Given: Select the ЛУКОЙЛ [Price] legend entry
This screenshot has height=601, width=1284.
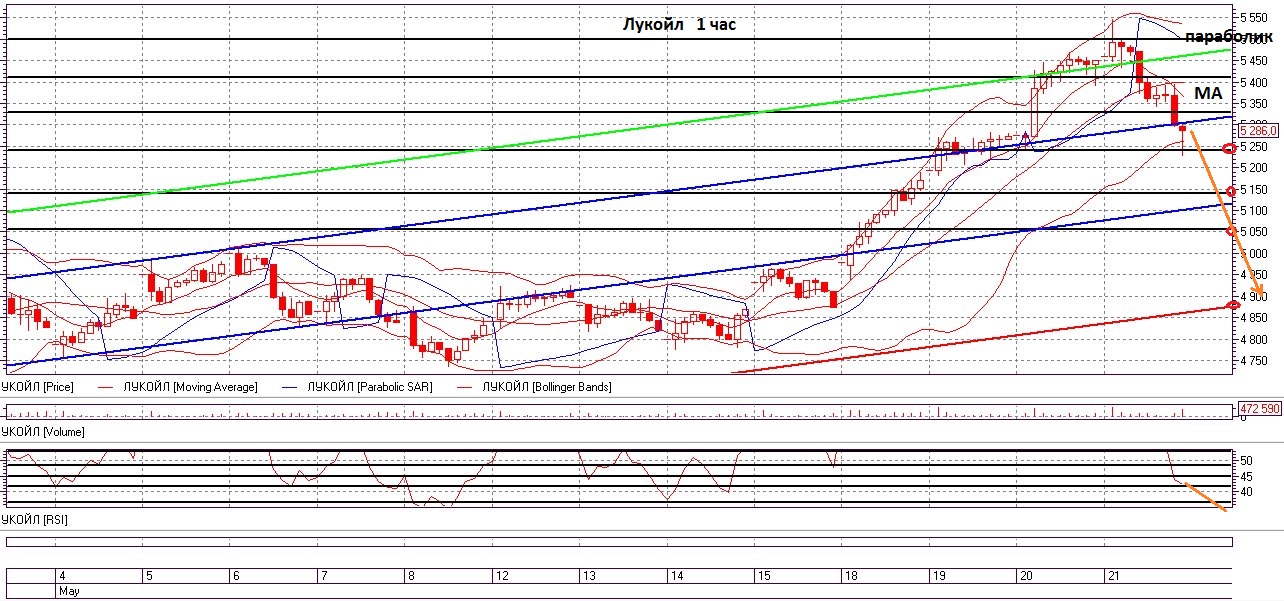Looking at the screenshot, I should pos(38,386).
